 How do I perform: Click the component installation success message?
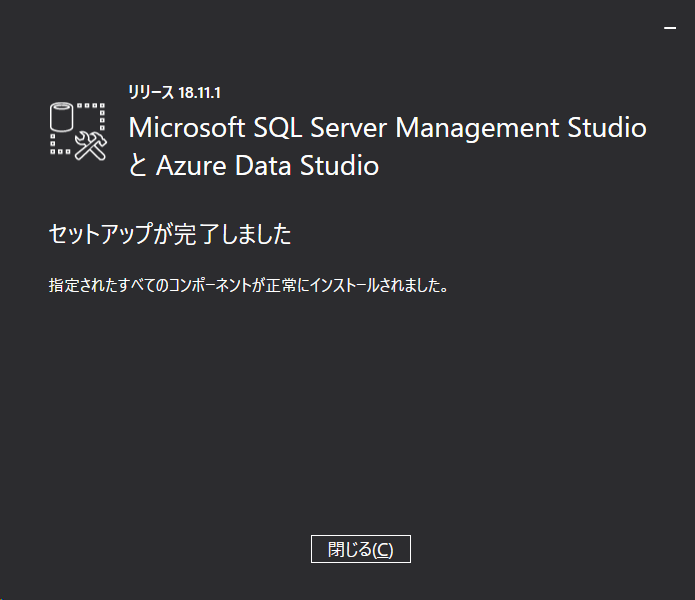pos(248,285)
